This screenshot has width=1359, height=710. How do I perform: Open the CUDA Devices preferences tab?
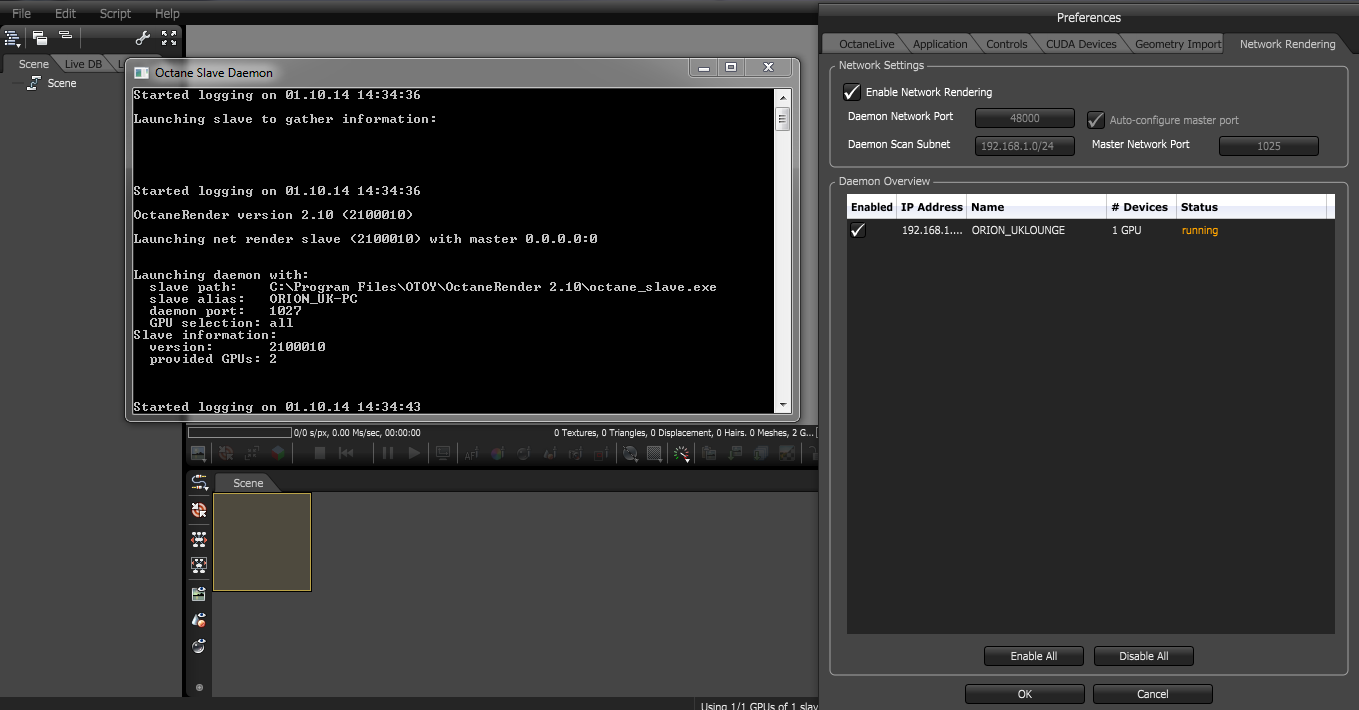[x=1081, y=44]
